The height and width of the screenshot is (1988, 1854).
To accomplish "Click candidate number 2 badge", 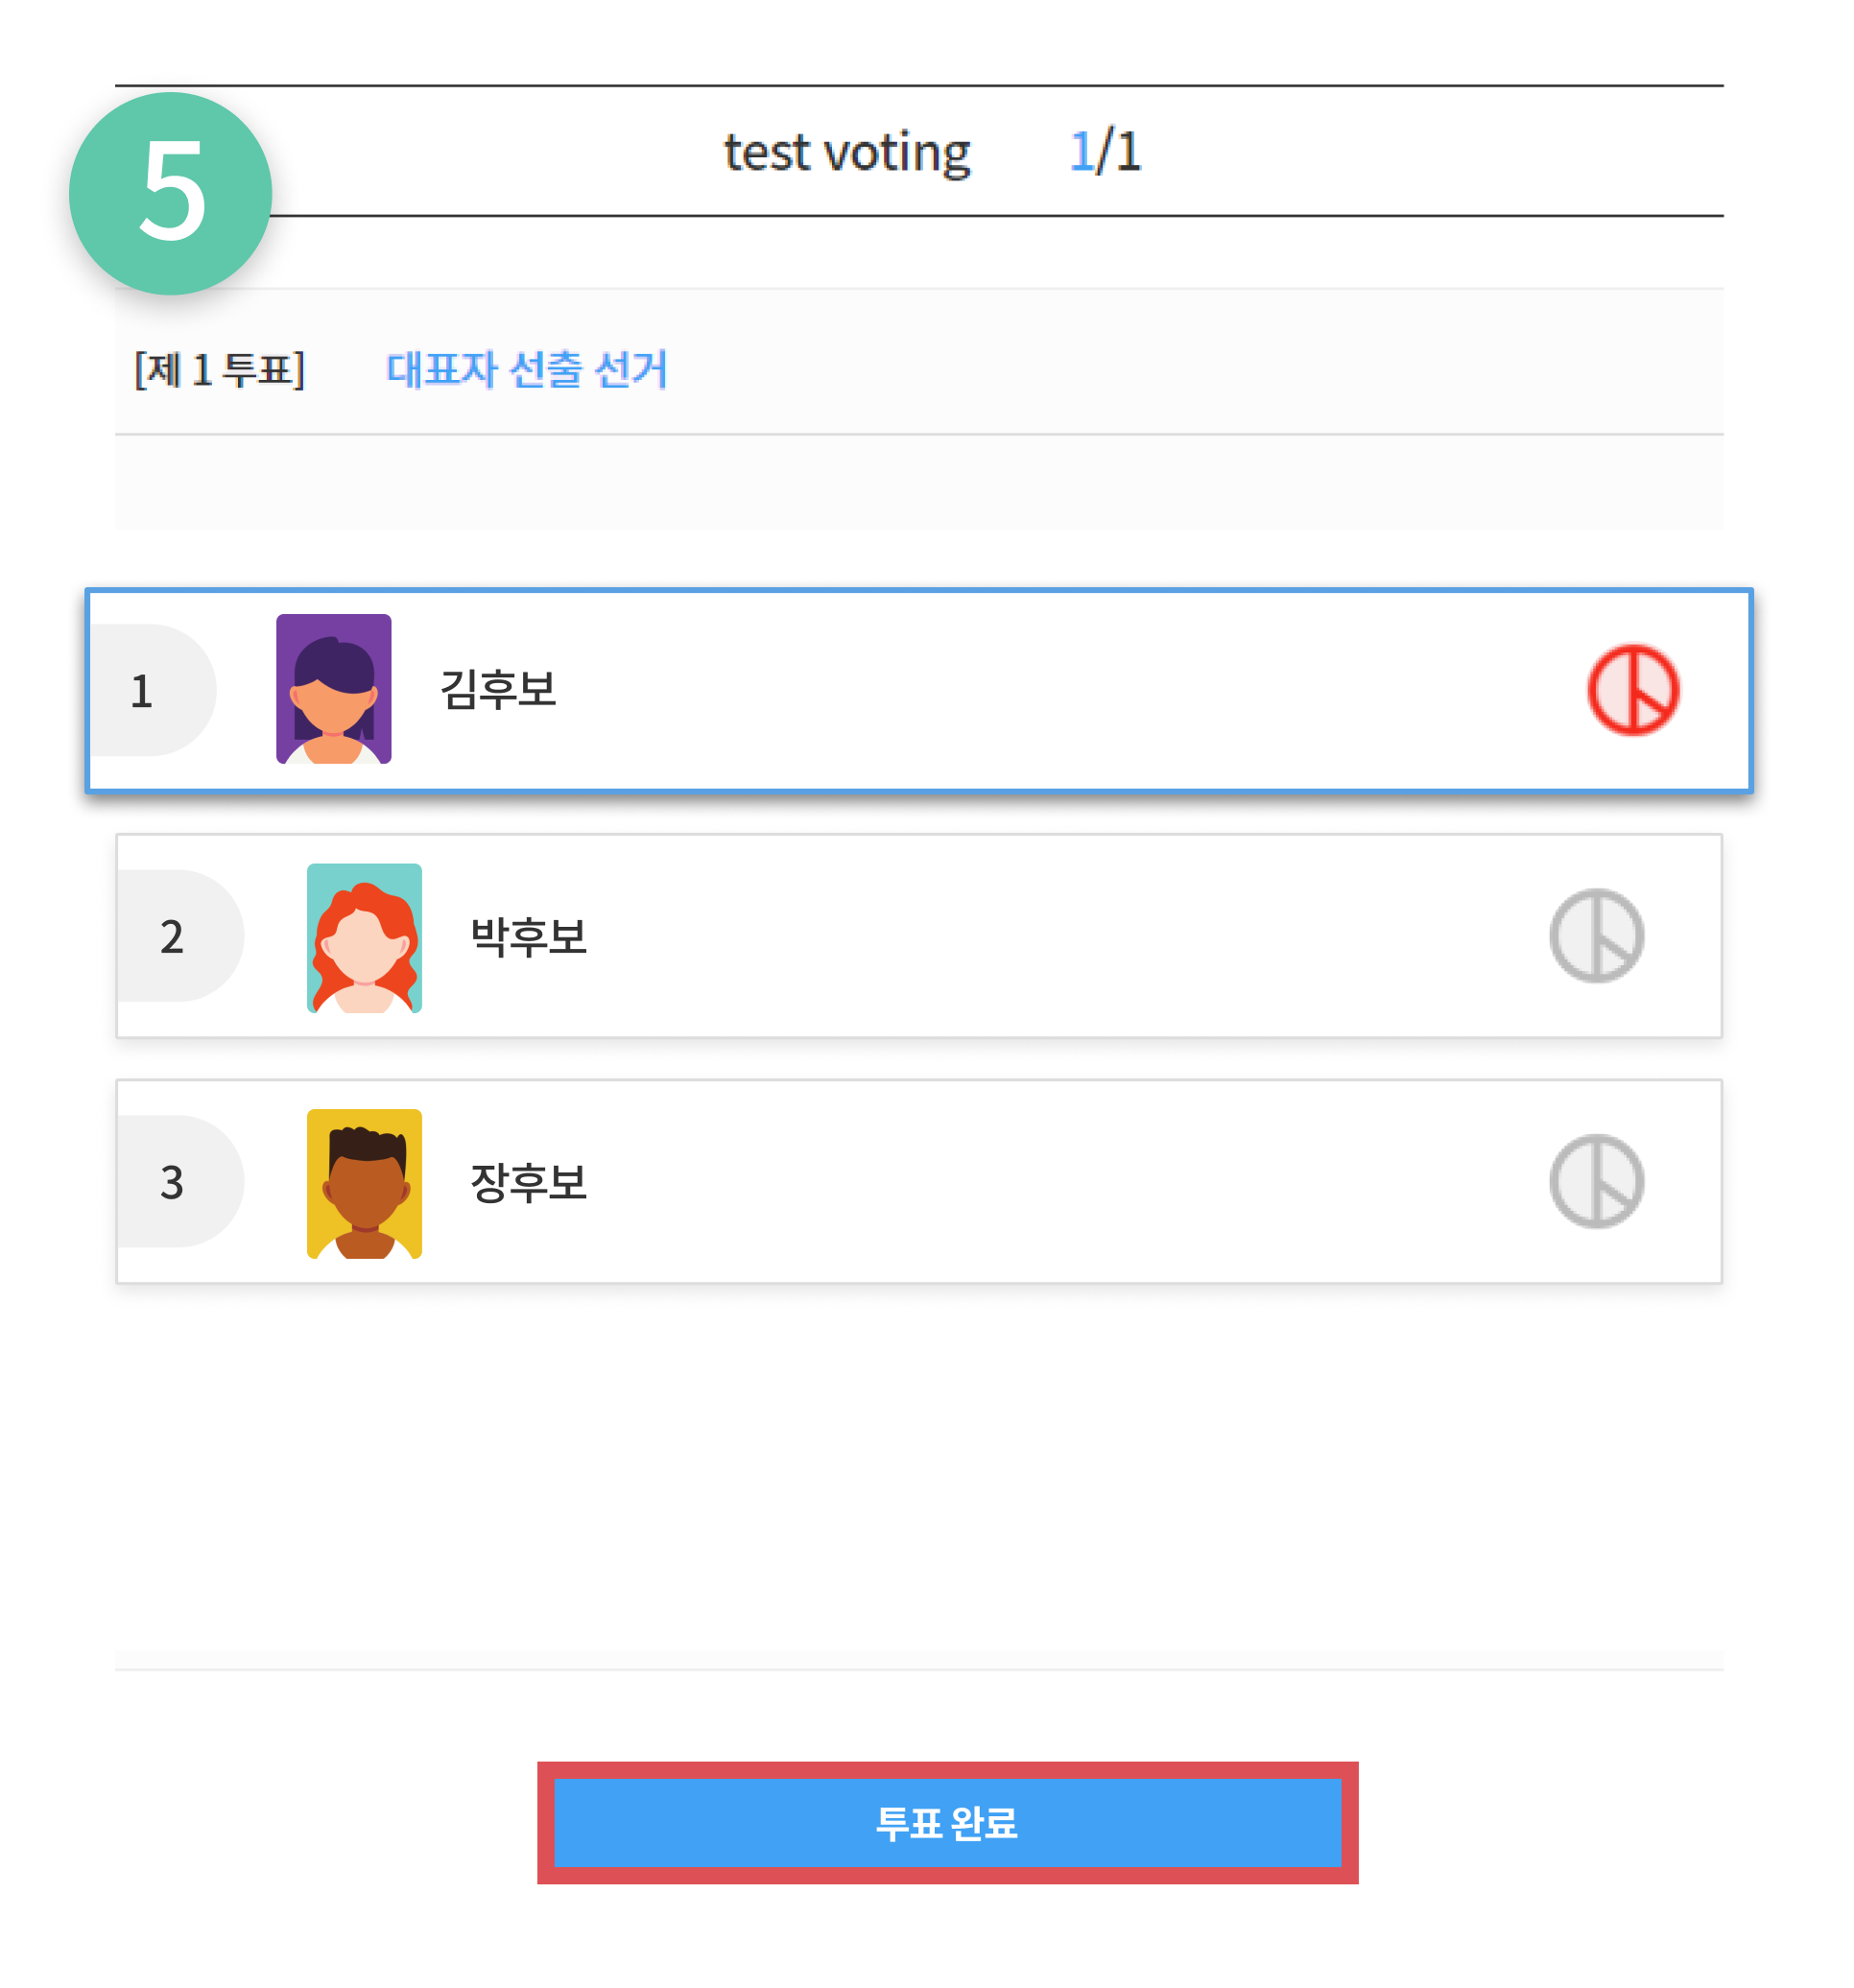I will coord(173,937).
